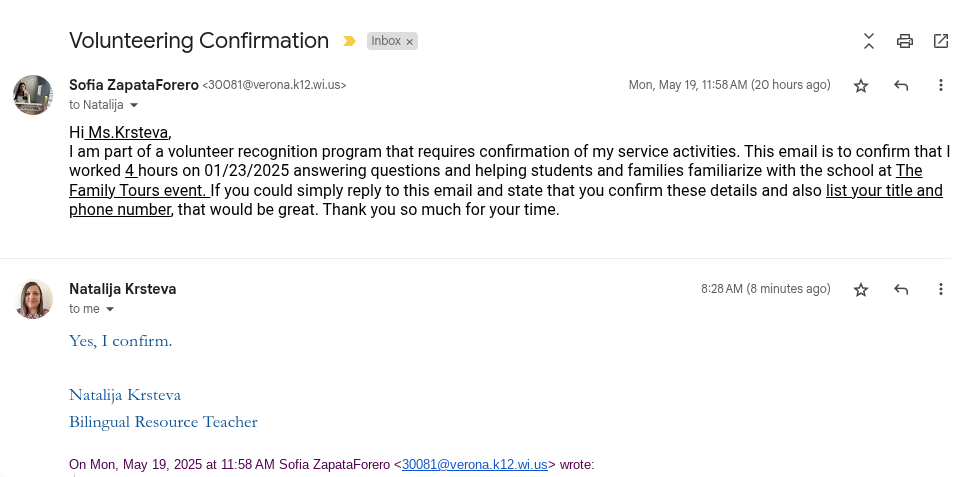The width and height of the screenshot is (963, 477).
Task: Open conversation in new window
Action: click(x=941, y=41)
